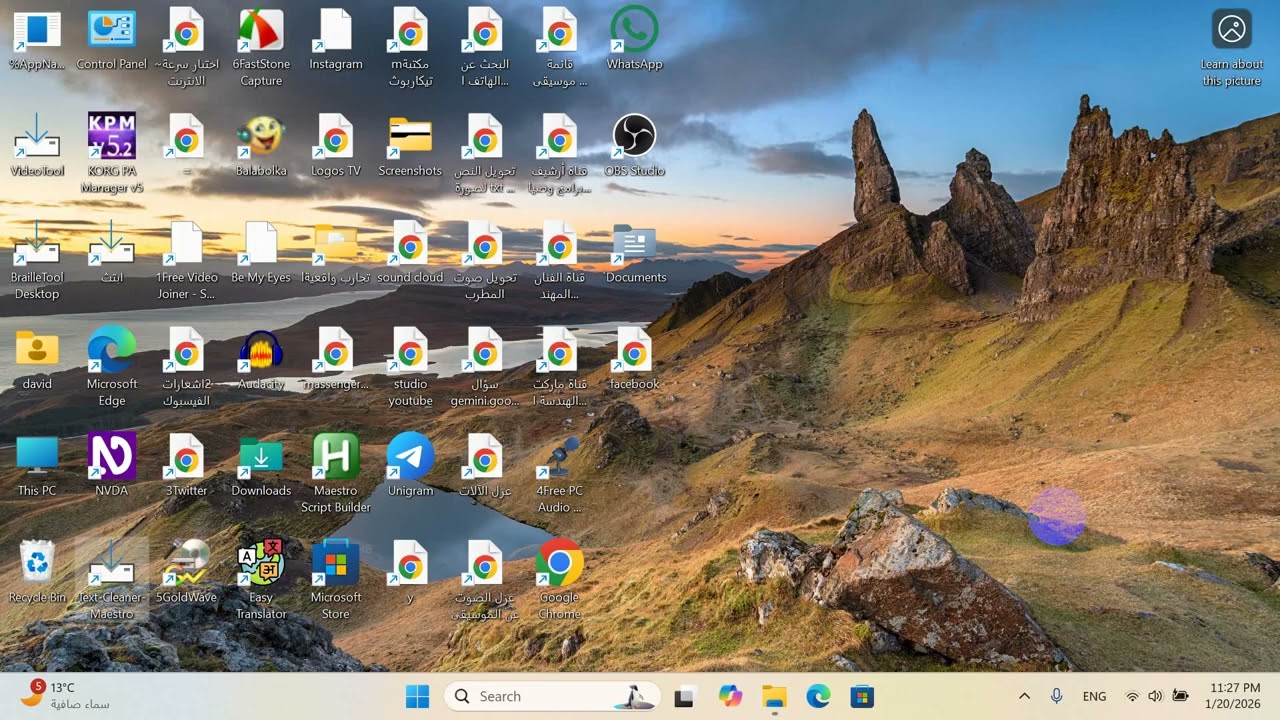Select the facebook Chrome shortcut
Image resolution: width=1280 pixels, height=720 pixels.
(x=634, y=359)
